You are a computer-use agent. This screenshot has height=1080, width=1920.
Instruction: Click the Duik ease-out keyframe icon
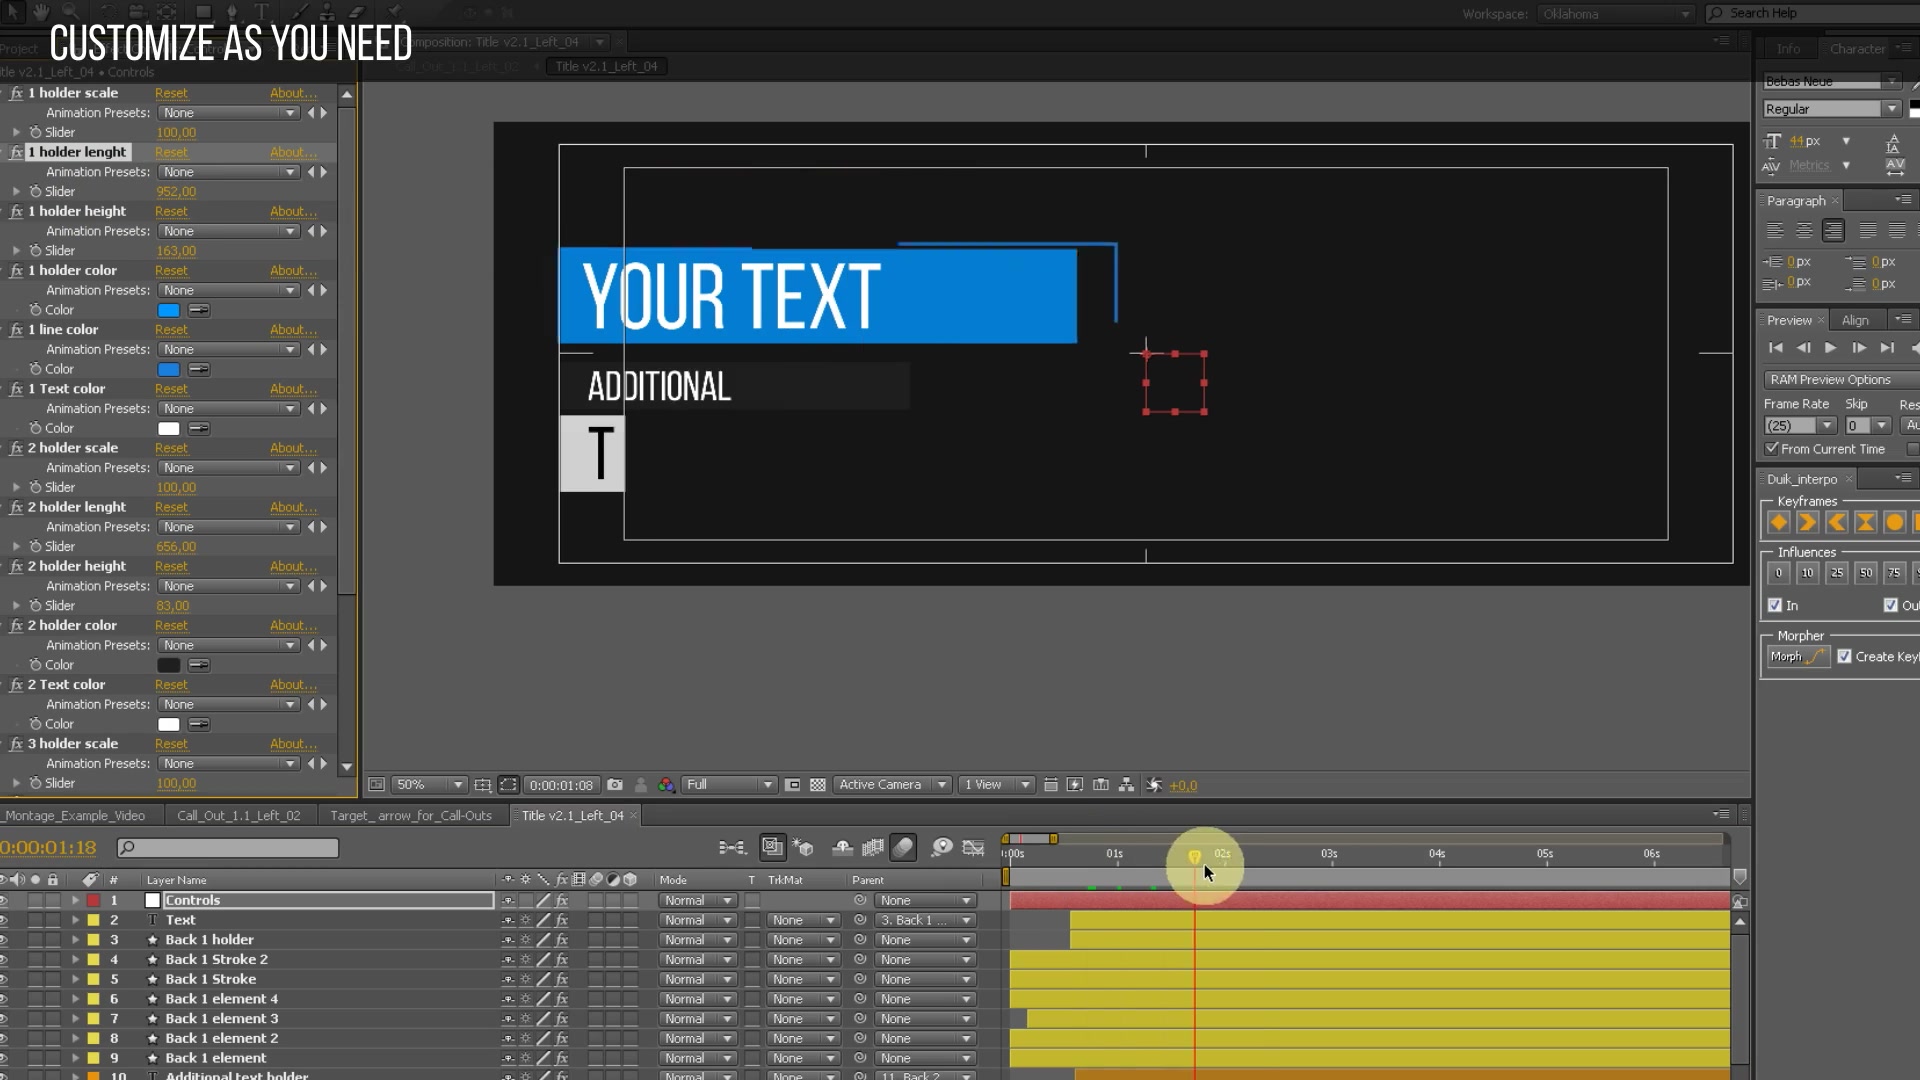[x=1837, y=522]
